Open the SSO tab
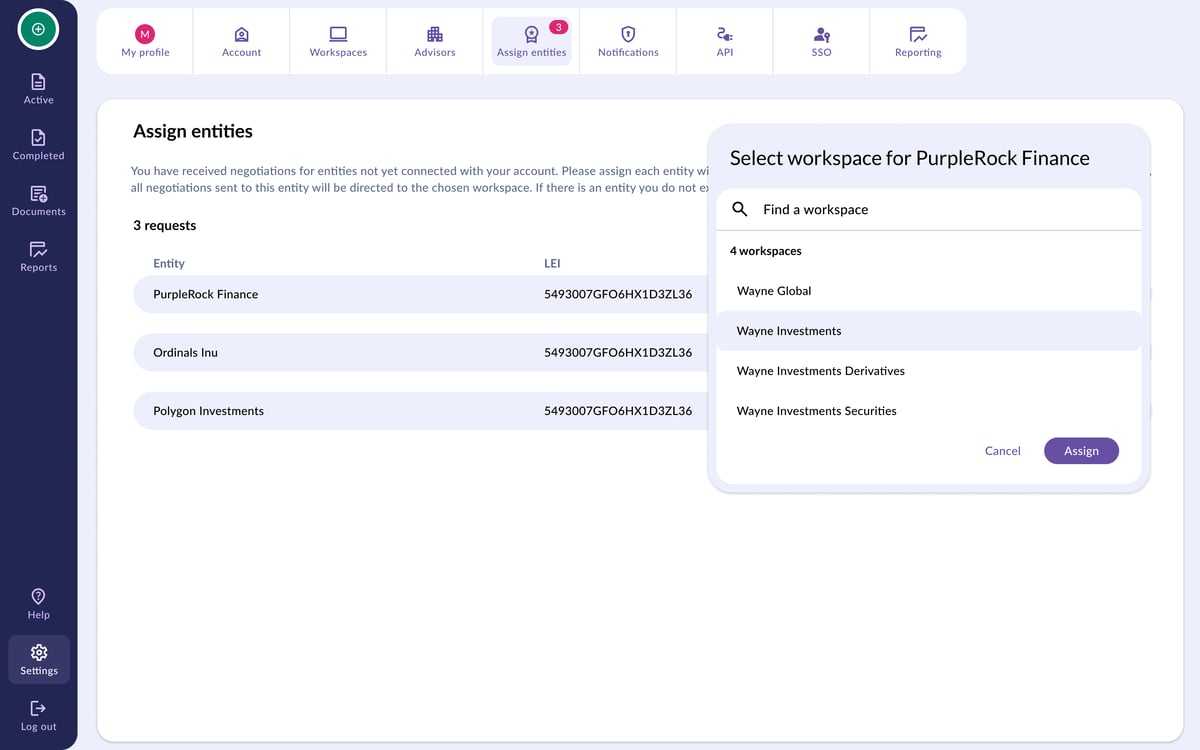 coord(822,42)
